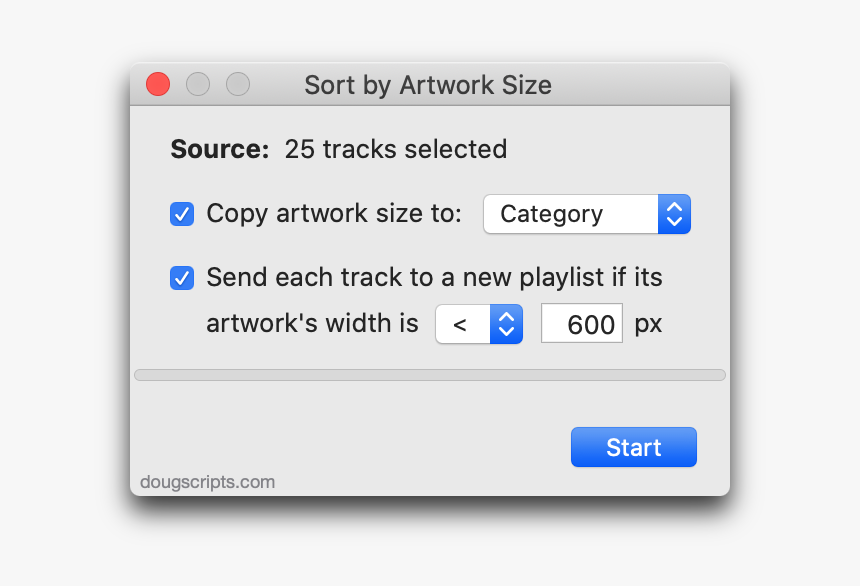Toggle the Send each track to playlist checkbox
This screenshot has width=860, height=586.
(182, 278)
